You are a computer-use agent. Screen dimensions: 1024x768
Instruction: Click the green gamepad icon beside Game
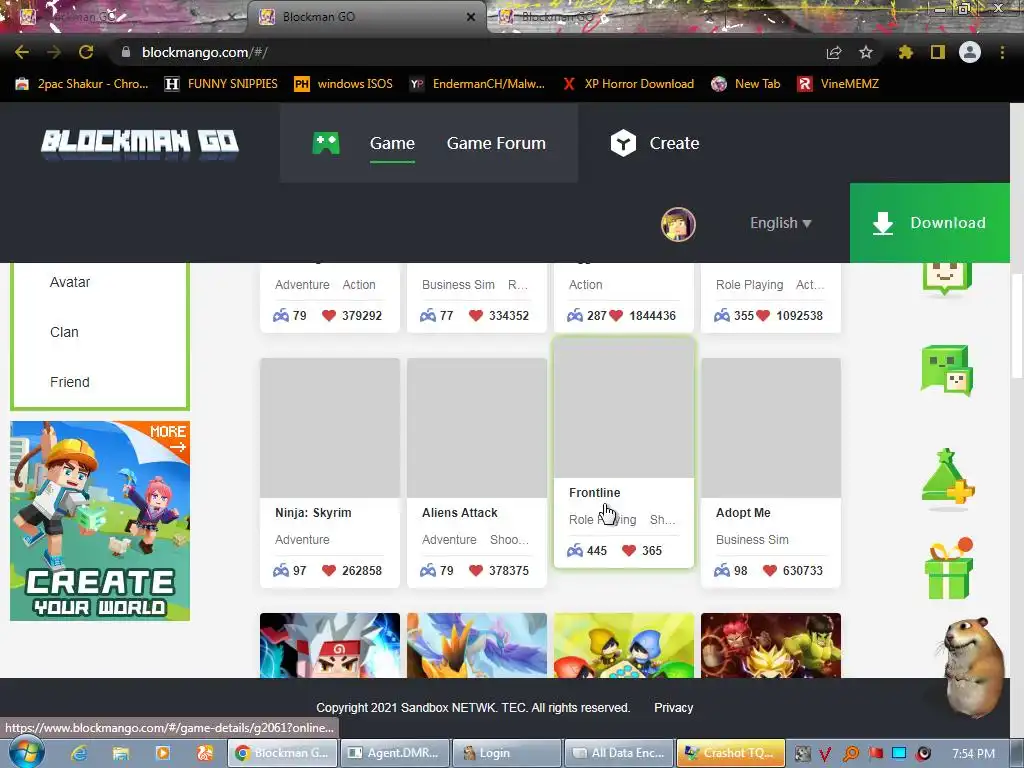coord(326,143)
